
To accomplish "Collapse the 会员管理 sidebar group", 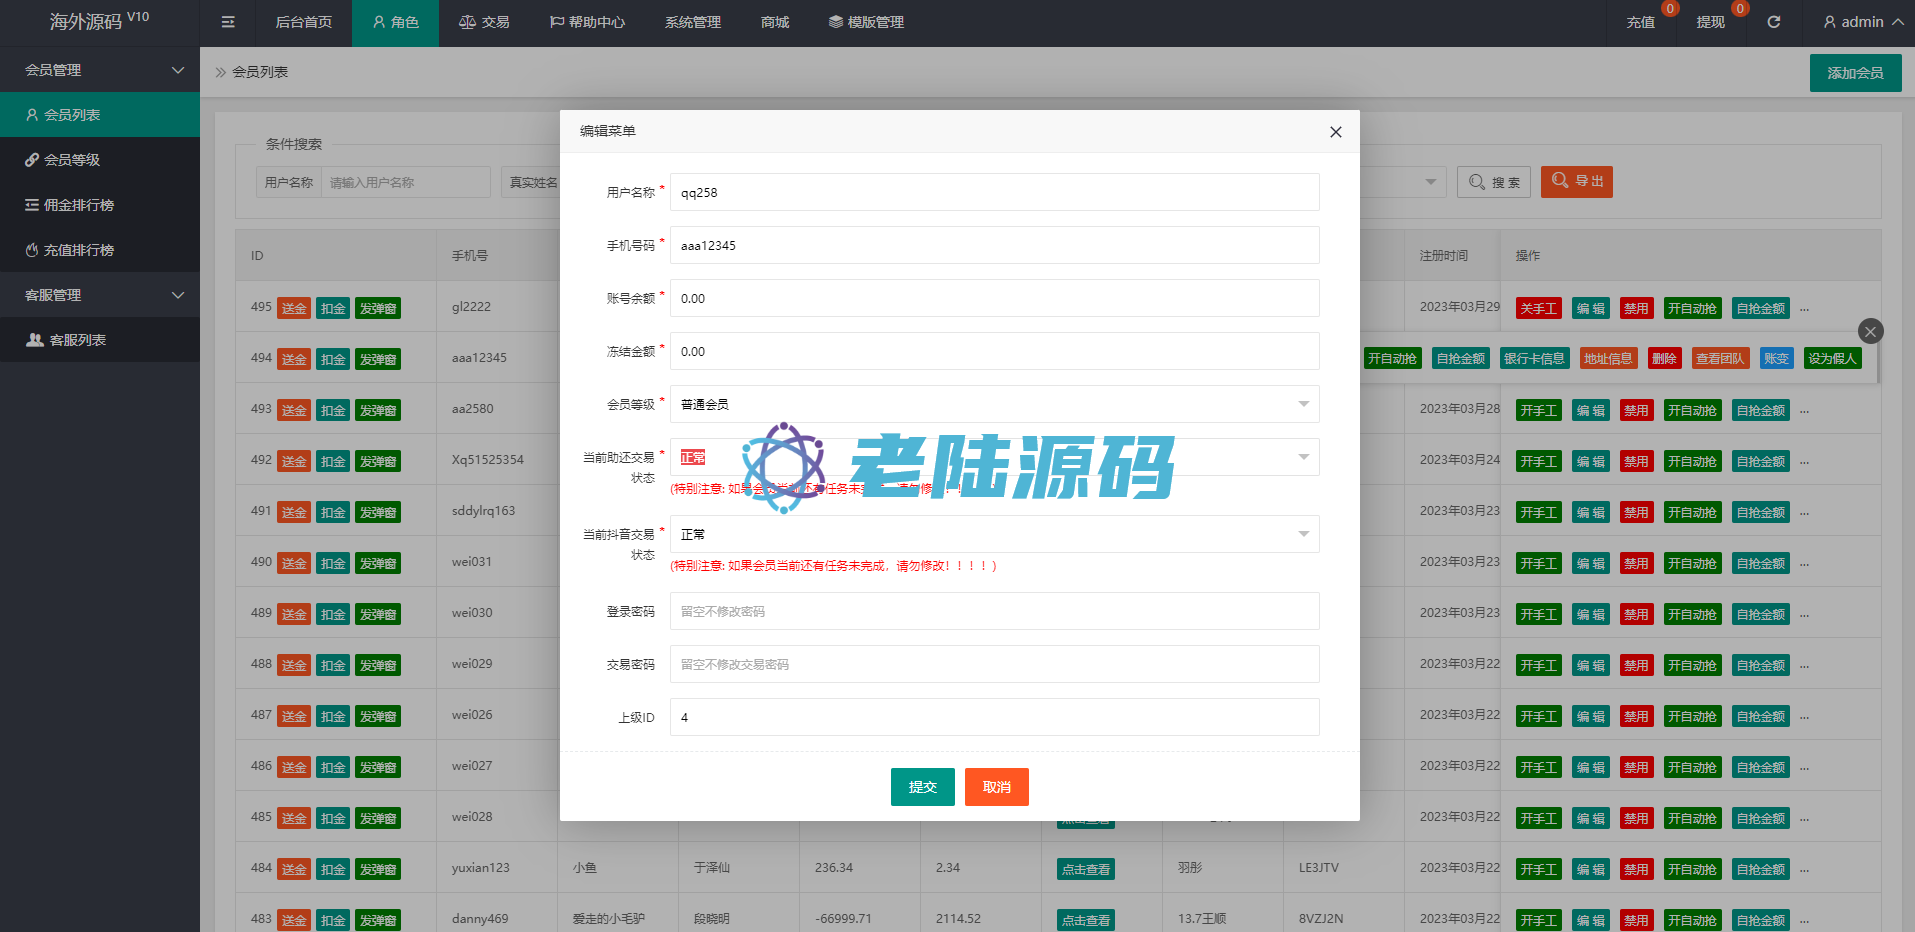I will point(100,70).
